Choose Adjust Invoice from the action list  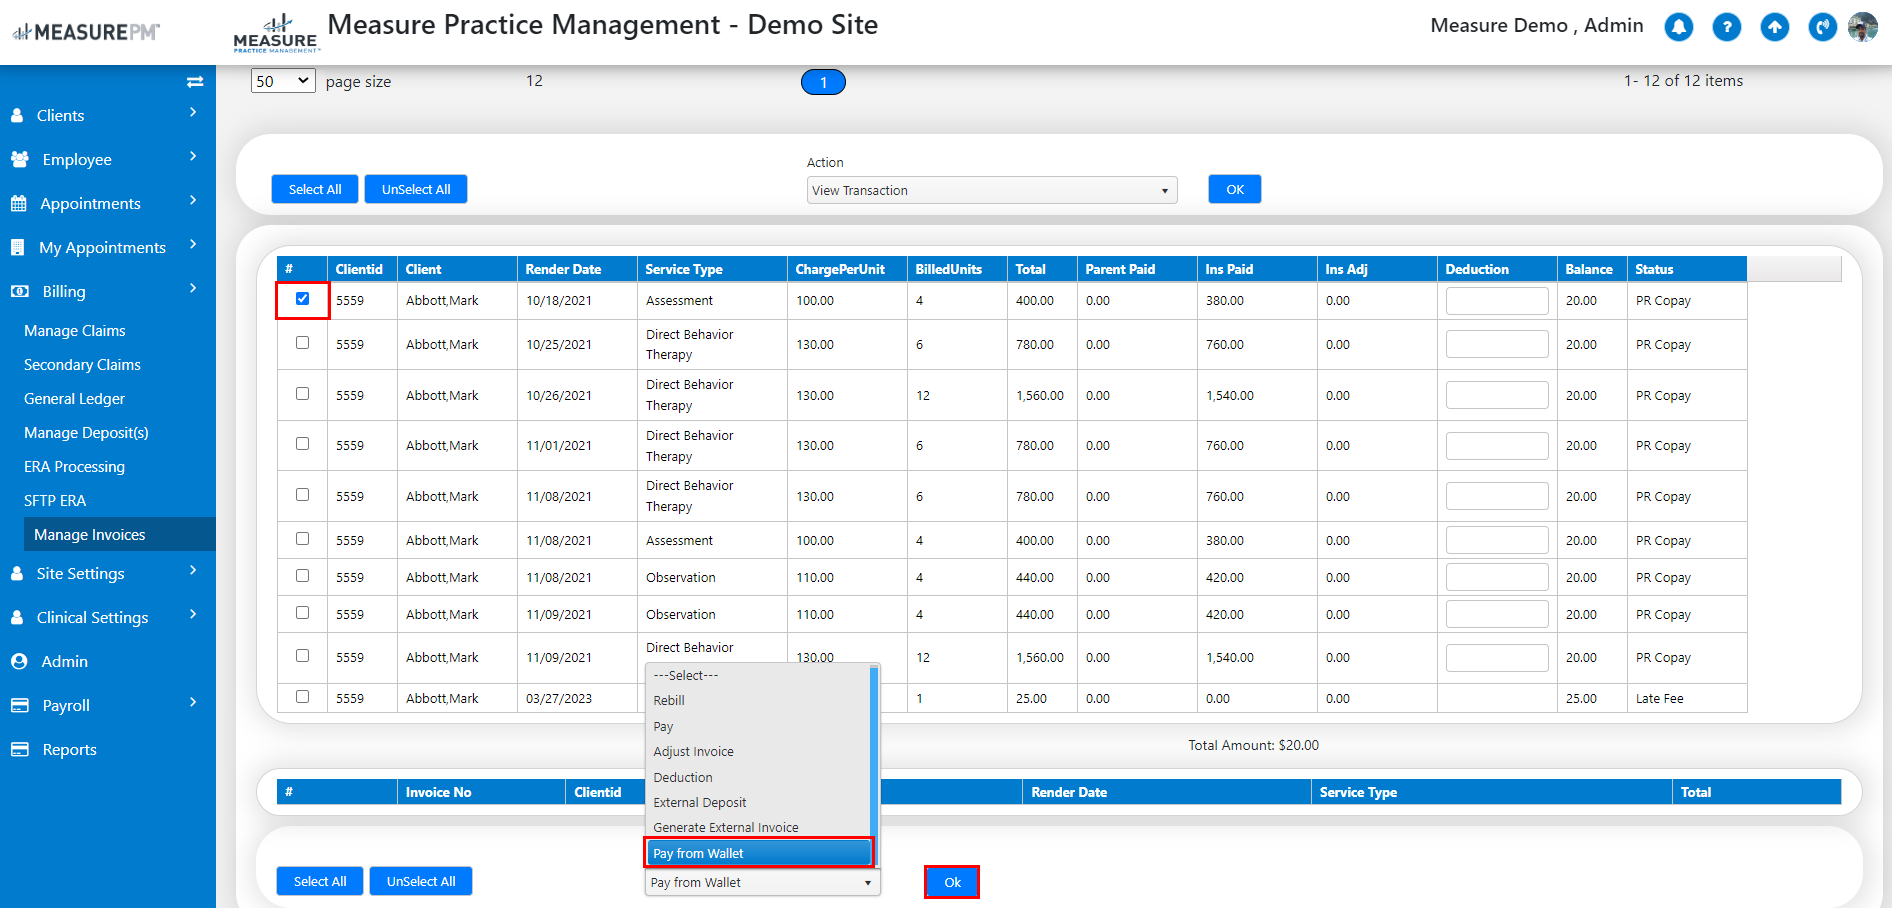tap(758, 752)
